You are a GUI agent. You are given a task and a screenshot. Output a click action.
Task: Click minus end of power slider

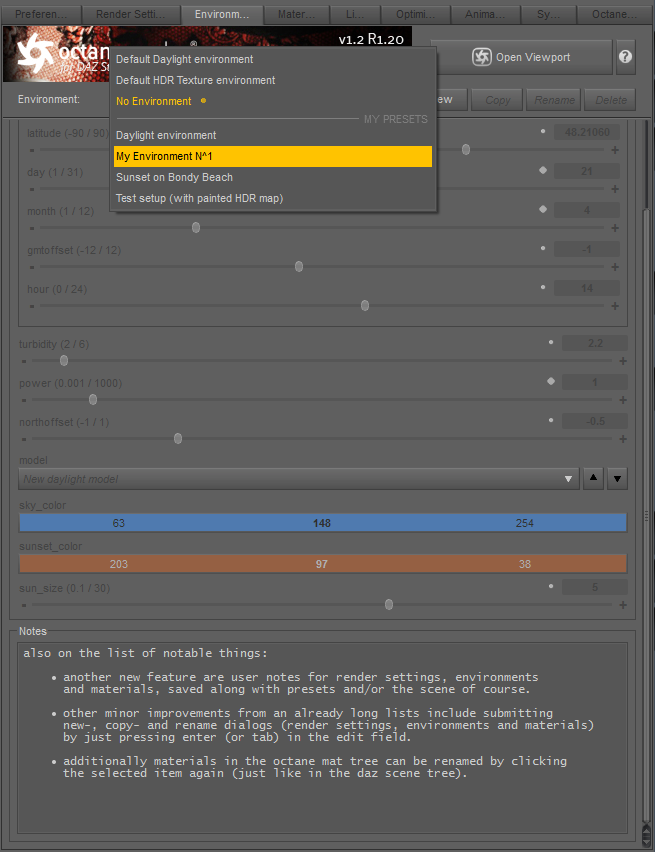pyautogui.click(x=24, y=400)
